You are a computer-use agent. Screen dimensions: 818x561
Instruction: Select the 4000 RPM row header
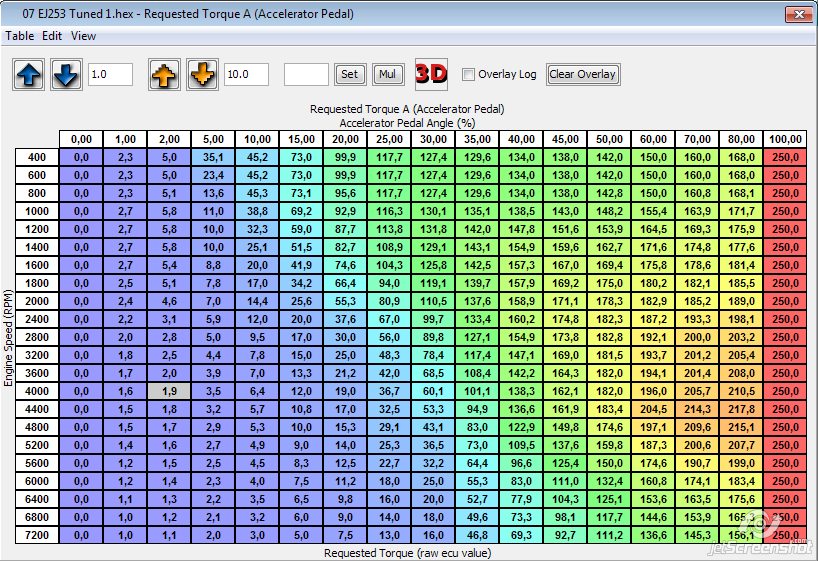coord(37,391)
